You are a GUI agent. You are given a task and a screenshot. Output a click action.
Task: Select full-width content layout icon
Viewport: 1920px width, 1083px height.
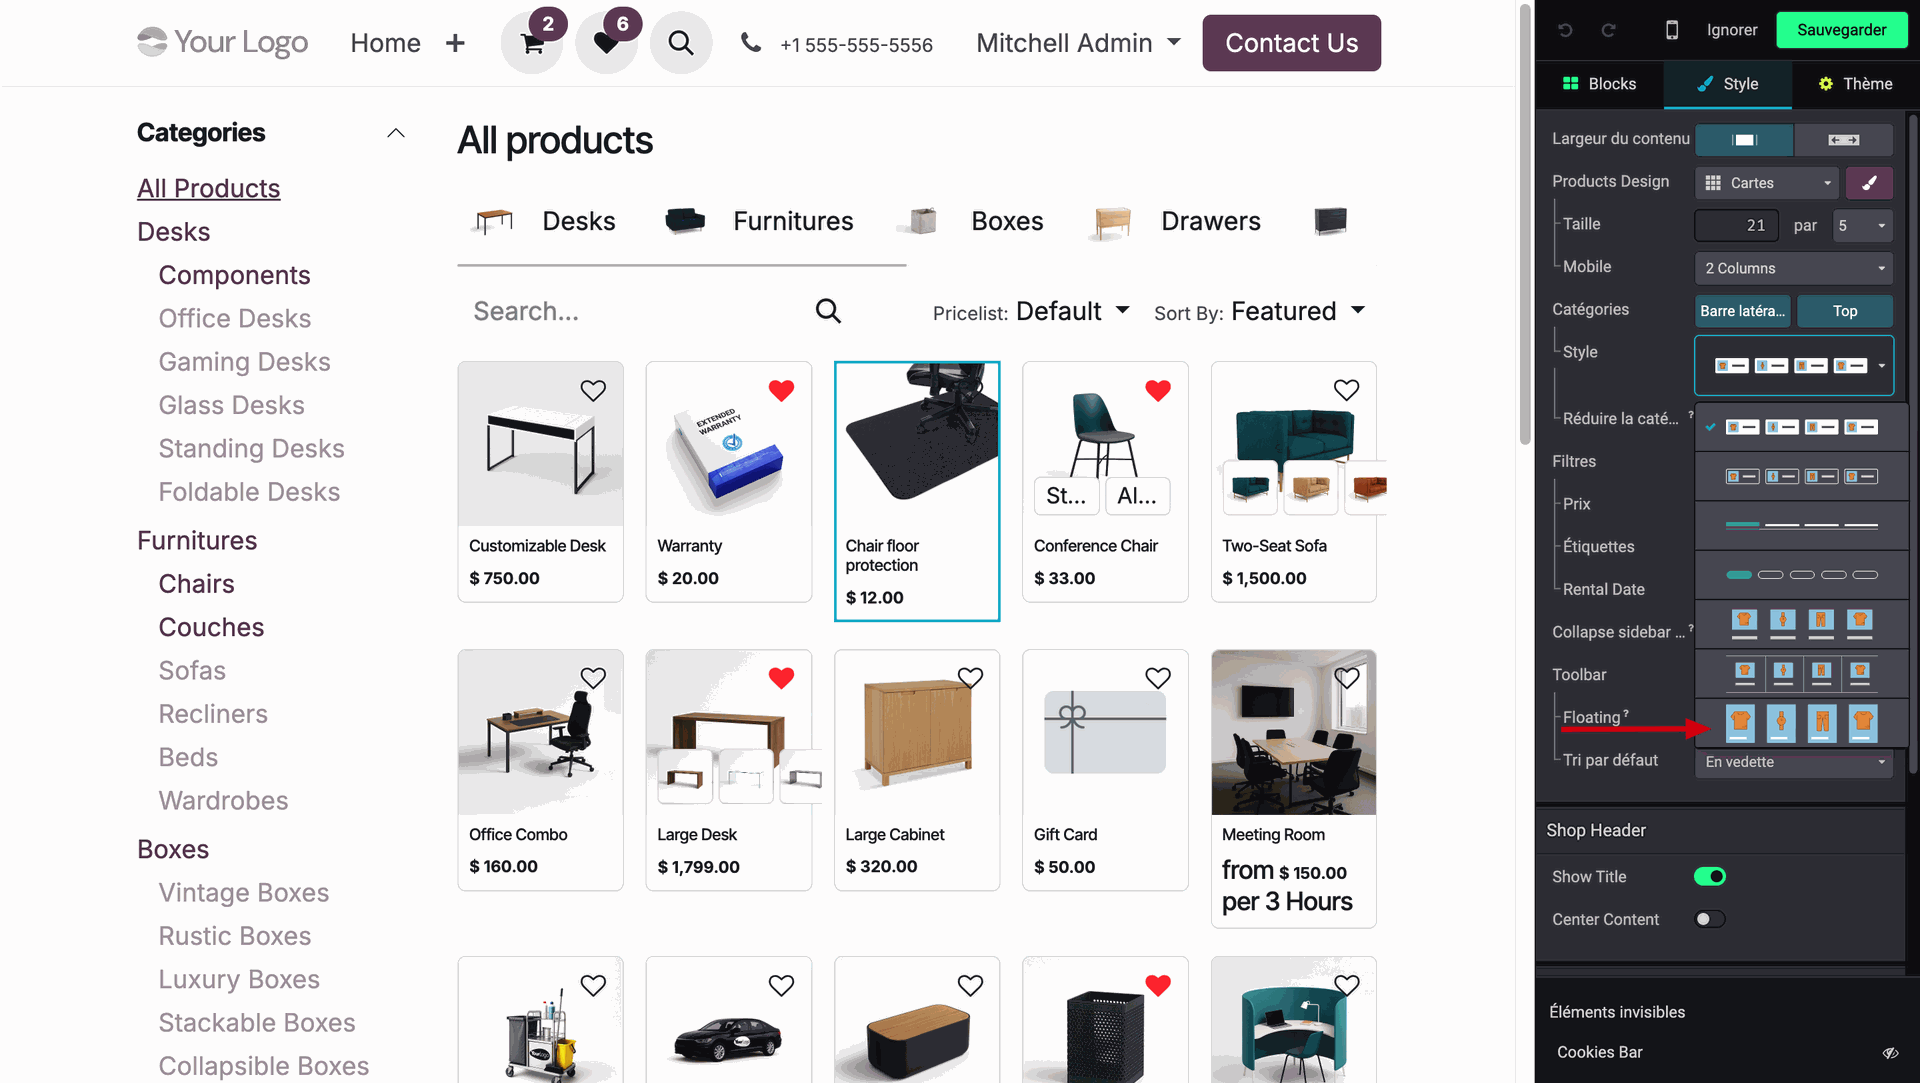pyautogui.click(x=1843, y=140)
